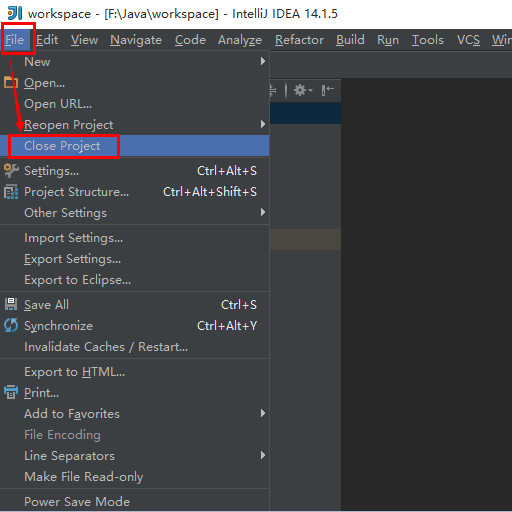Open the Refactor menu
512x512 pixels.
(x=299, y=40)
